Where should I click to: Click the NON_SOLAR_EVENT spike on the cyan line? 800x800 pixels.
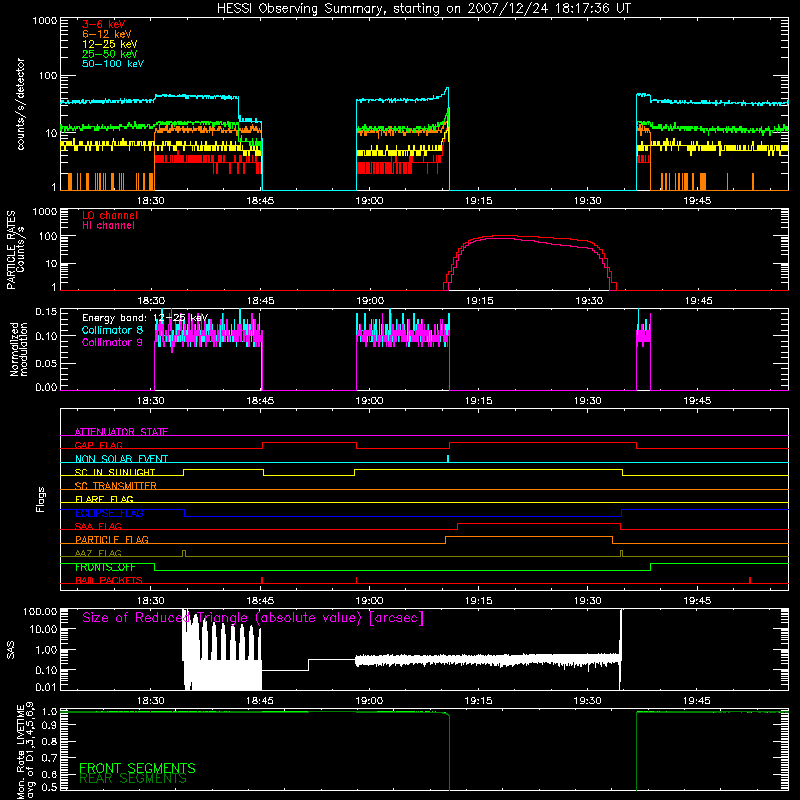coord(447,458)
